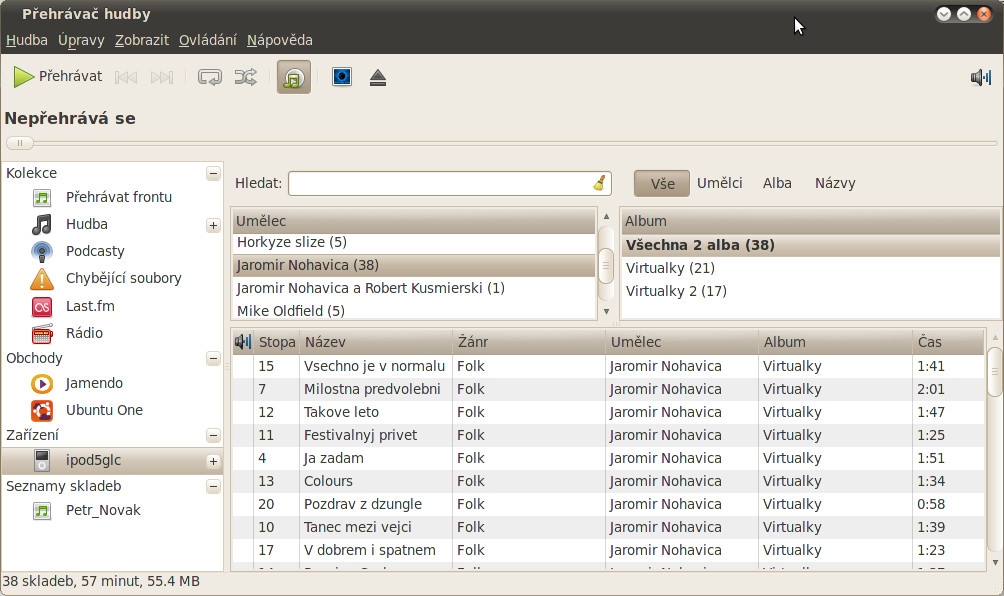Image resolution: width=1004 pixels, height=596 pixels.
Task: Click the artist list scrollbar handle
Action: 606,265
